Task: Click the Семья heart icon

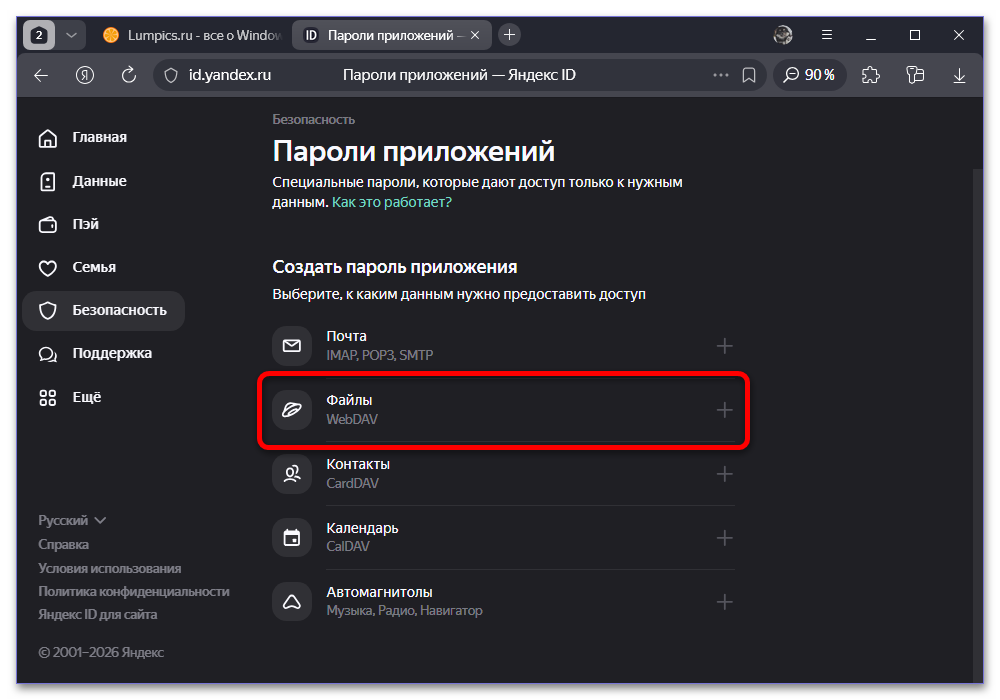Action: 48,268
